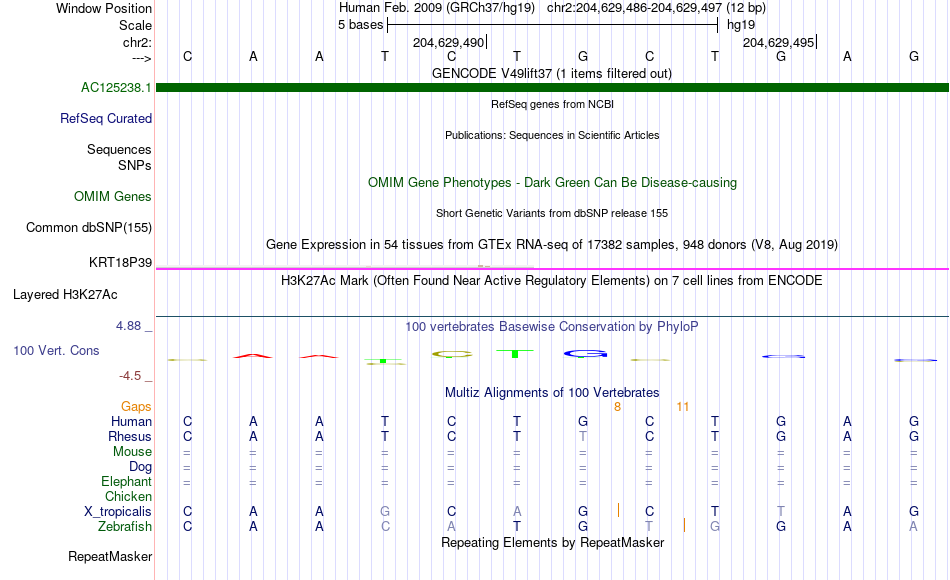The width and height of the screenshot is (950, 580).
Task: Open the RefSeq Curated track label
Action: pyautogui.click(x=105, y=118)
